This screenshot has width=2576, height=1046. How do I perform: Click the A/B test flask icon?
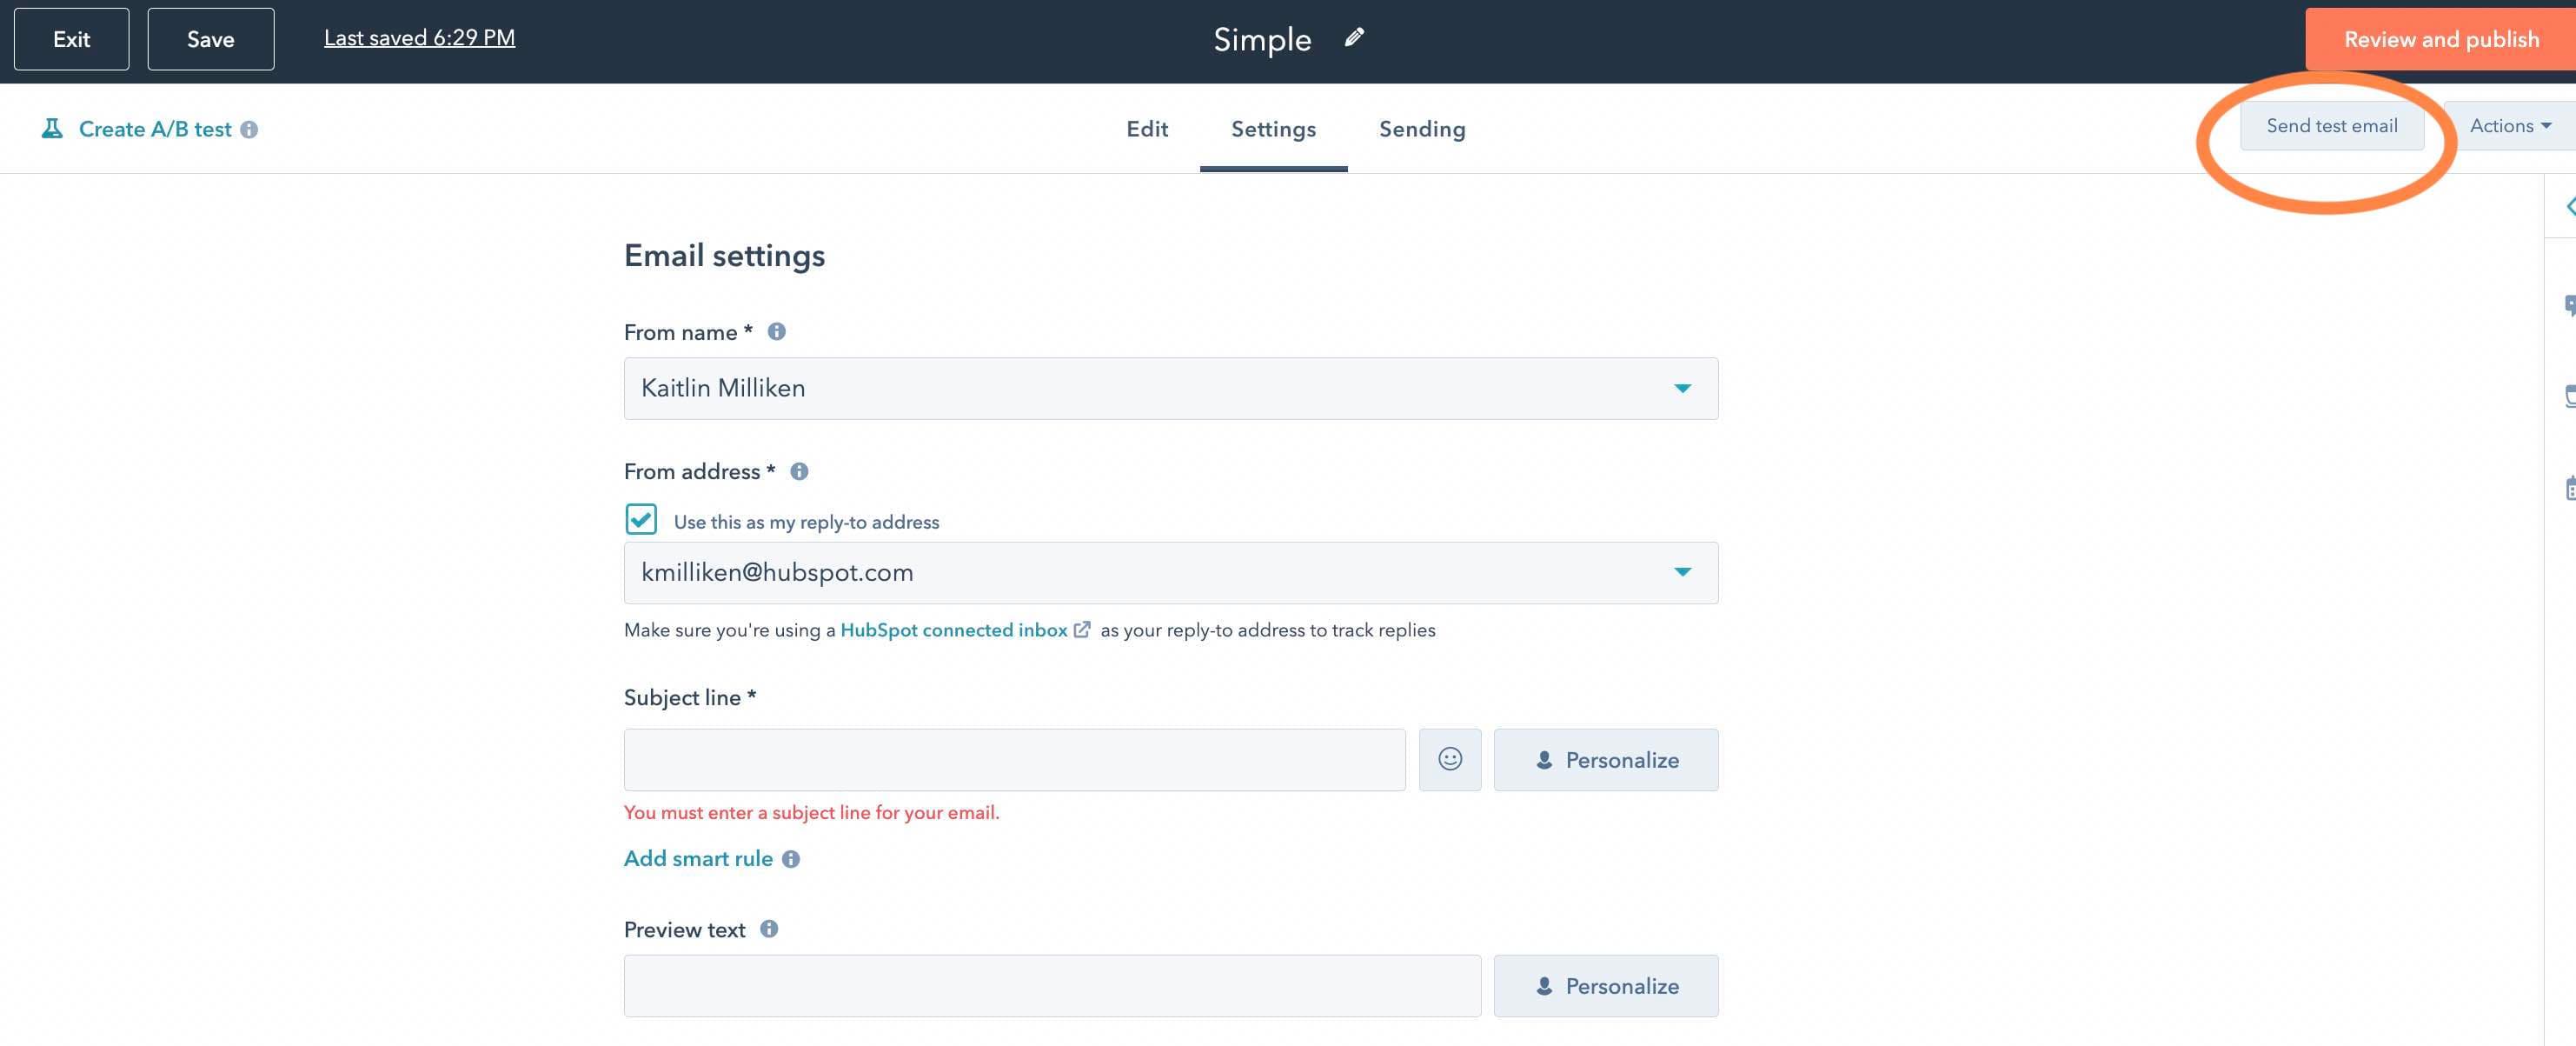click(52, 129)
